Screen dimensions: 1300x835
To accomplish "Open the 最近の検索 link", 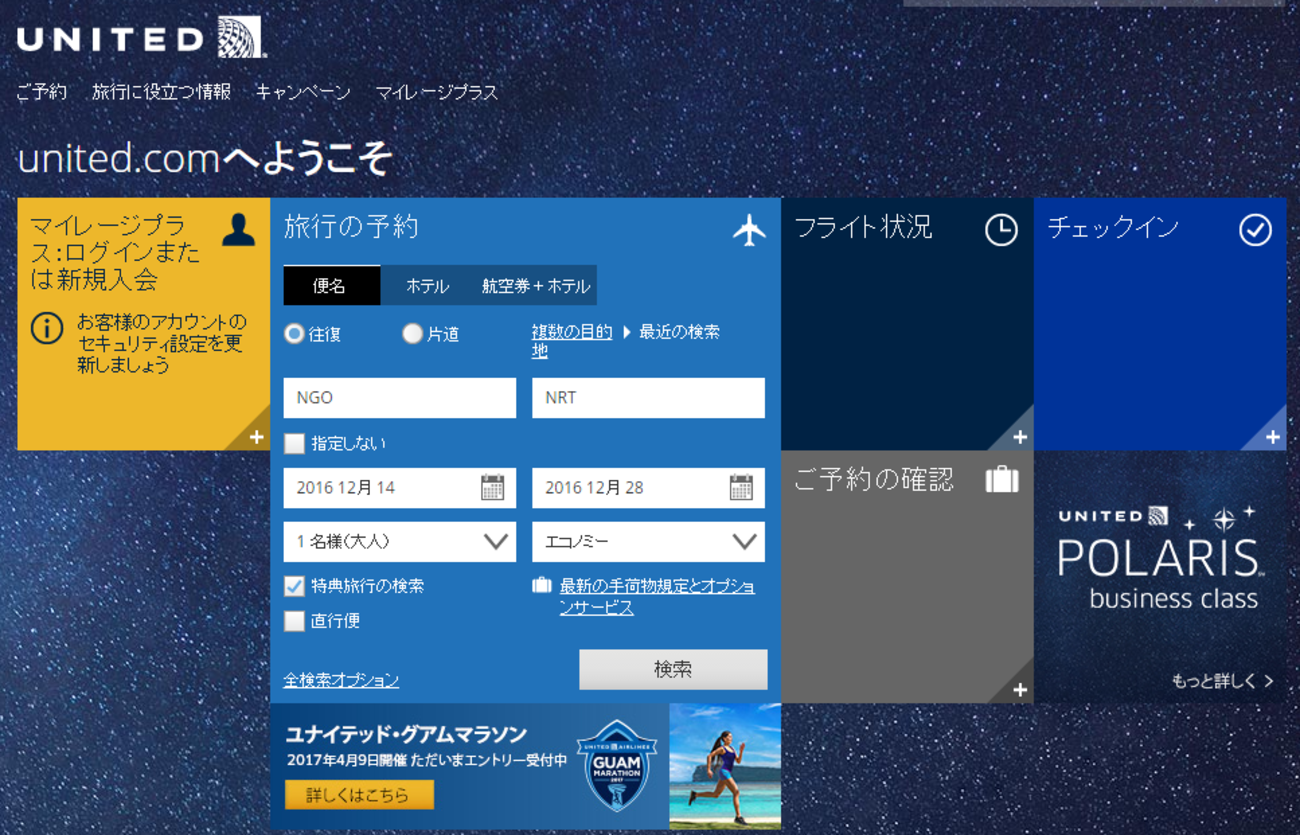I will [x=680, y=332].
